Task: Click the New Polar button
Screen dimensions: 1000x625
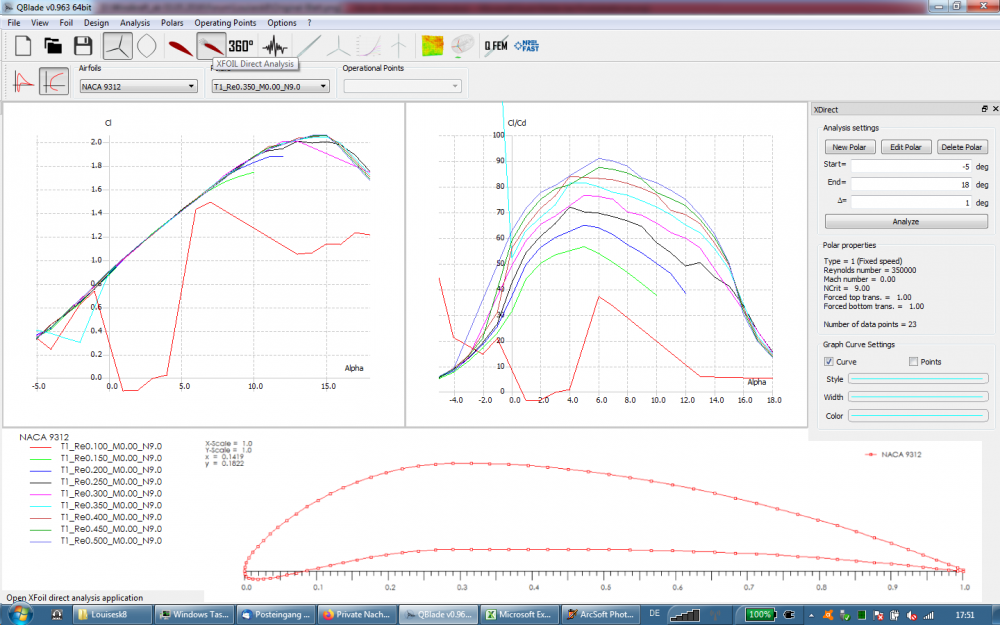Action: (850, 147)
